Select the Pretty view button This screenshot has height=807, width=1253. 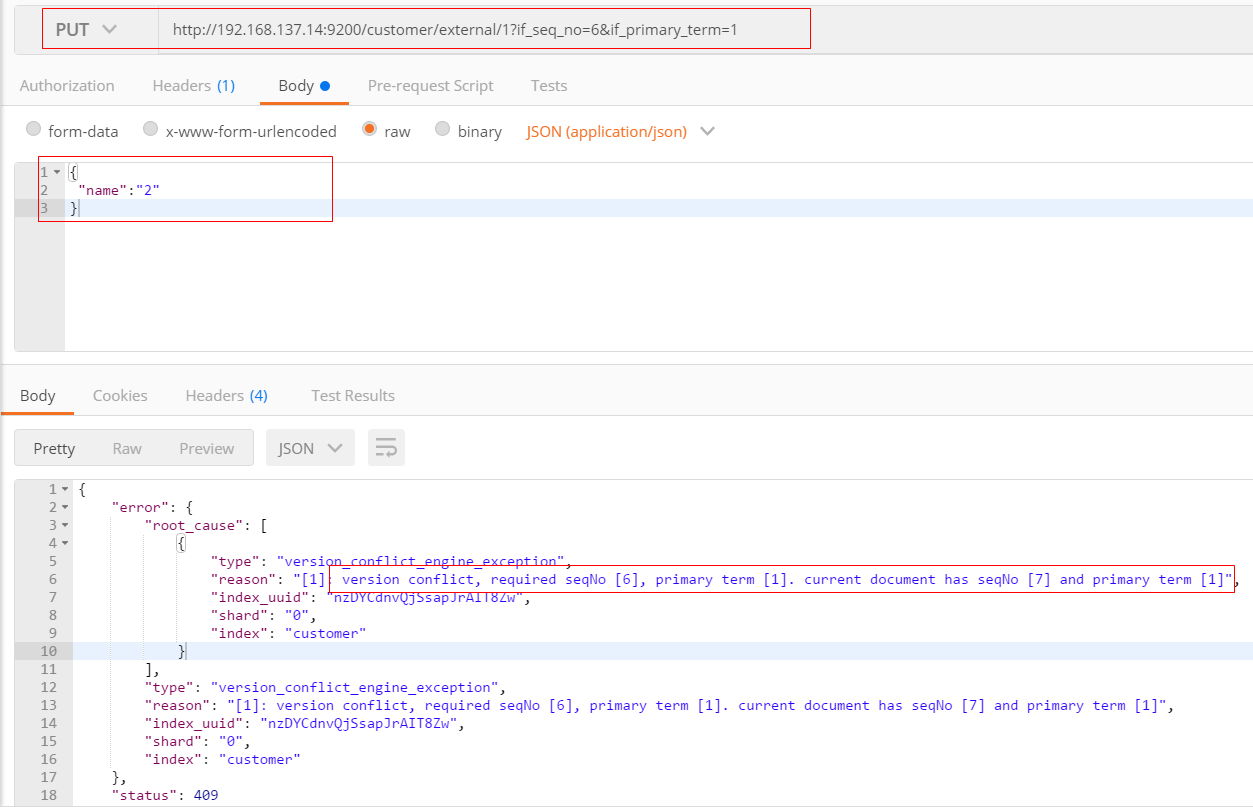(x=54, y=448)
